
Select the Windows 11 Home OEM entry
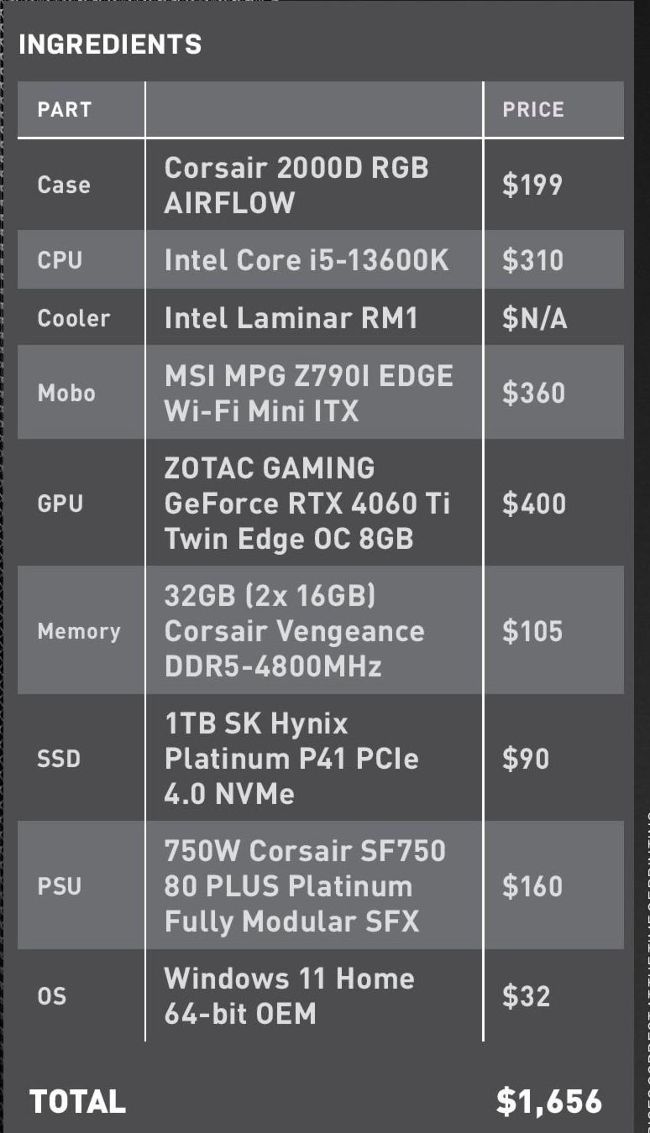pos(289,995)
